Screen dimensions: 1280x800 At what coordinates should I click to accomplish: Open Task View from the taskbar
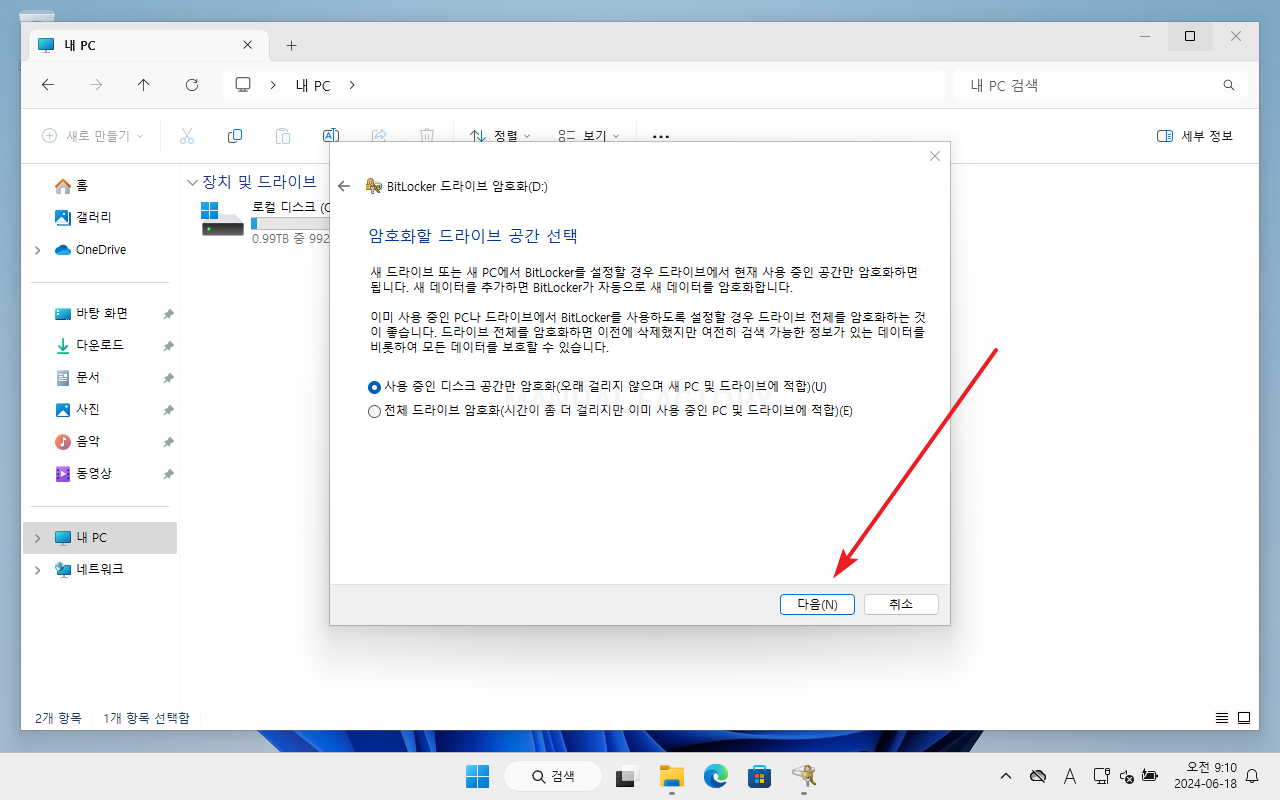click(x=627, y=776)
